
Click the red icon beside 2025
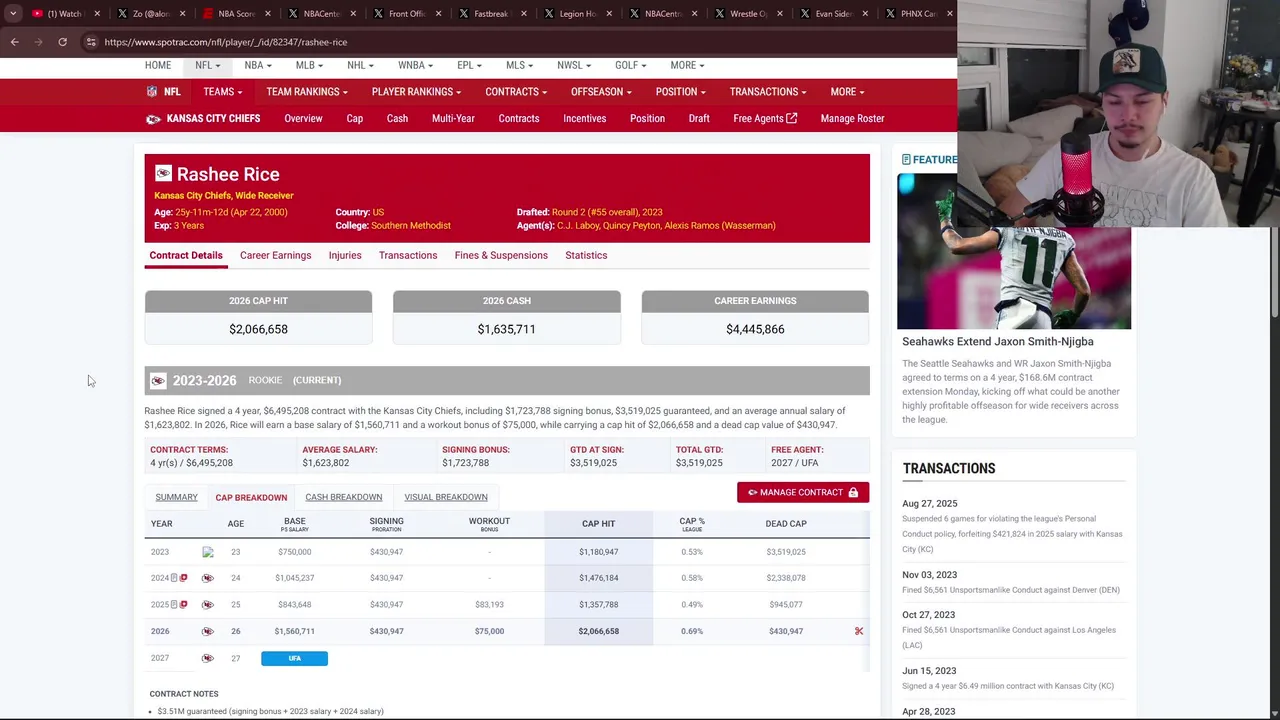click(183, 605)
